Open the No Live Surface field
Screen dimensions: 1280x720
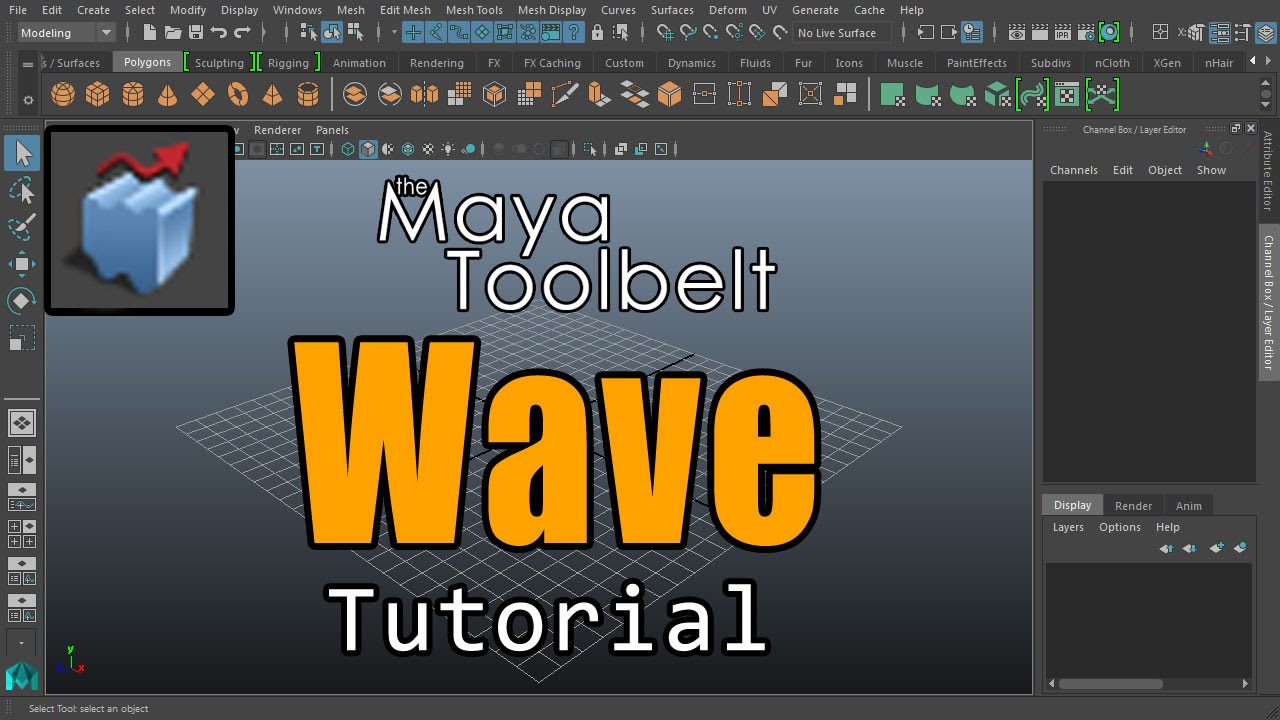pos(842,33)
